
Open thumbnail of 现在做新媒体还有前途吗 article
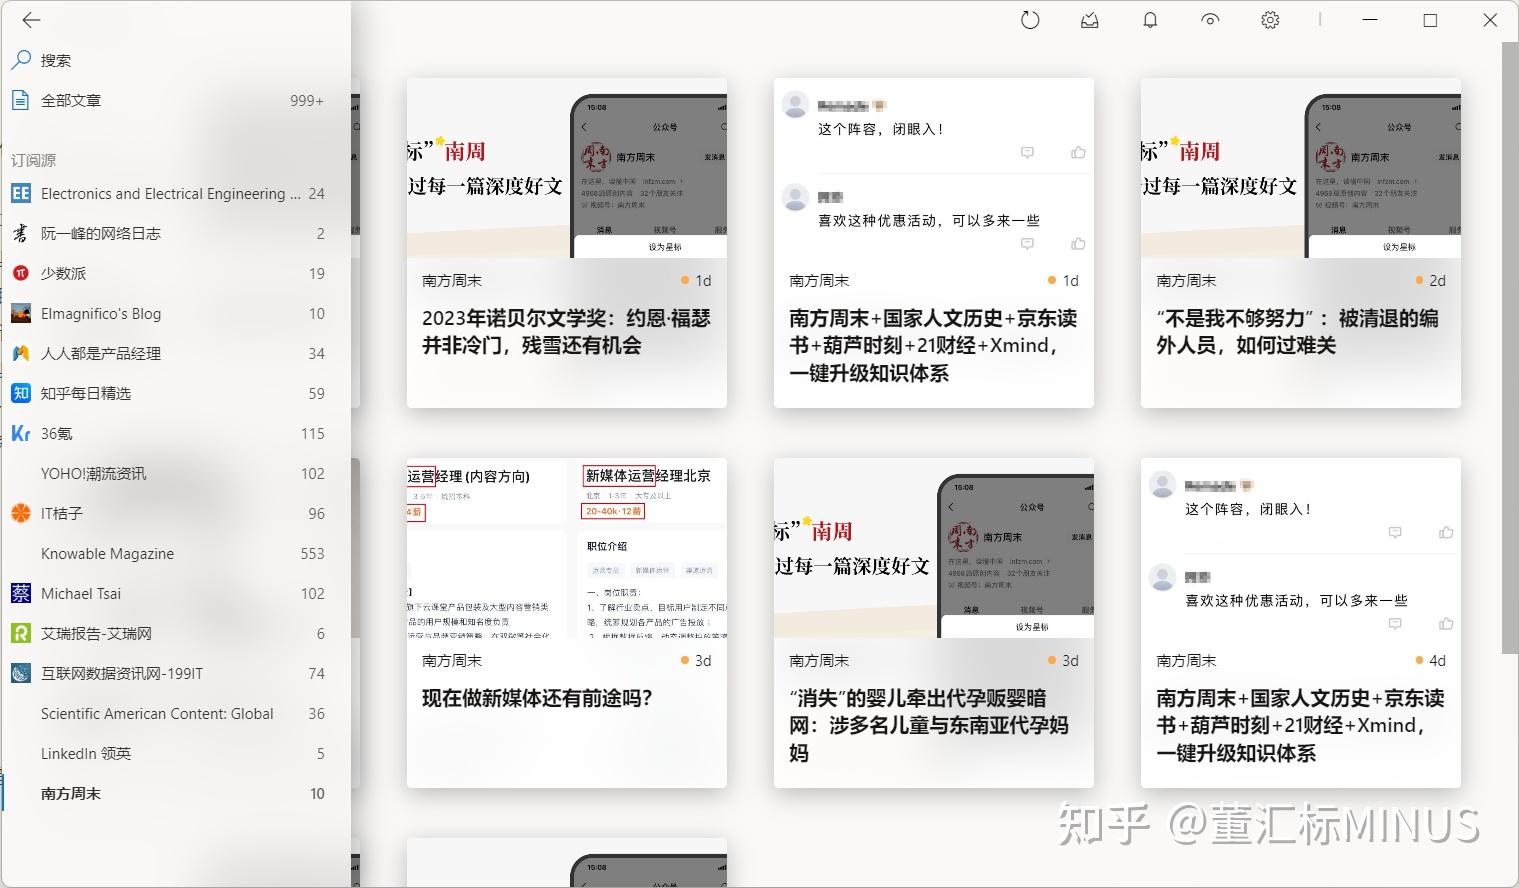click(567, 548)
